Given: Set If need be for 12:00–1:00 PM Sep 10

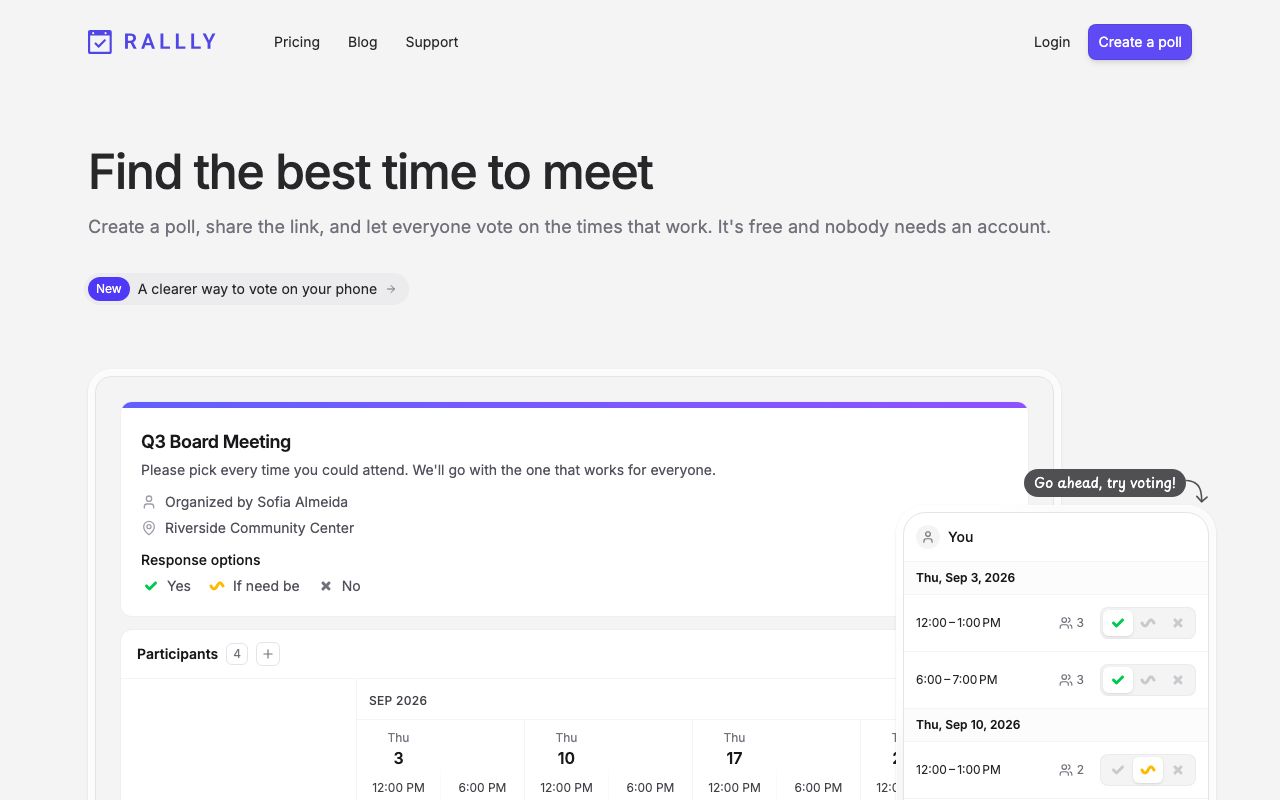Looking at the screenshot, I should pyautogui.click(x=1148, y=770).
